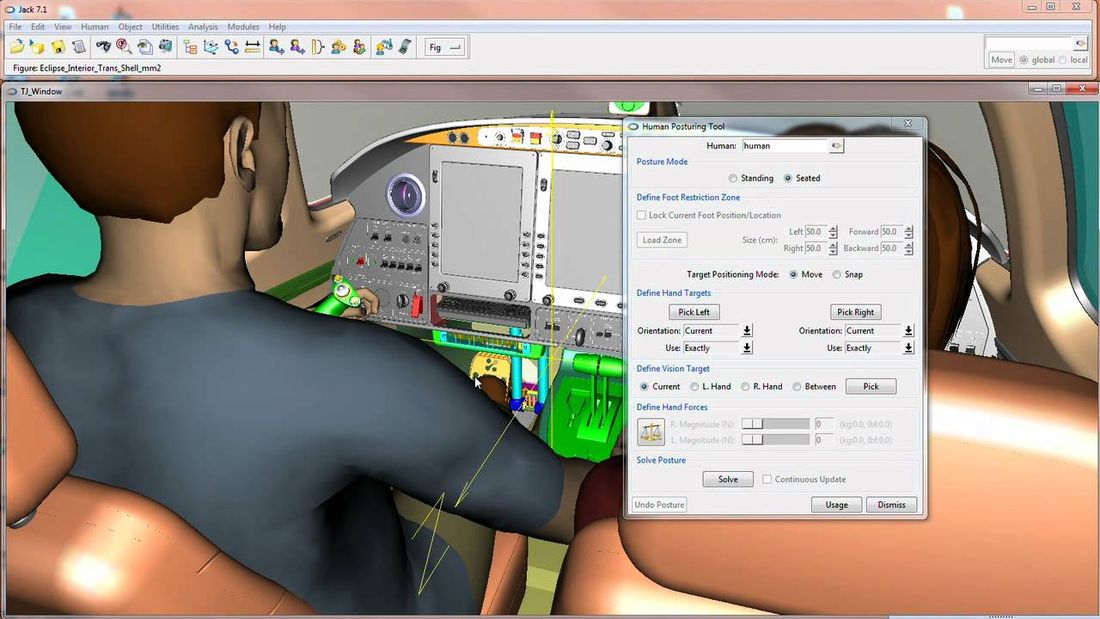Open the left hand Orientation dropdown

pos(746,330)
